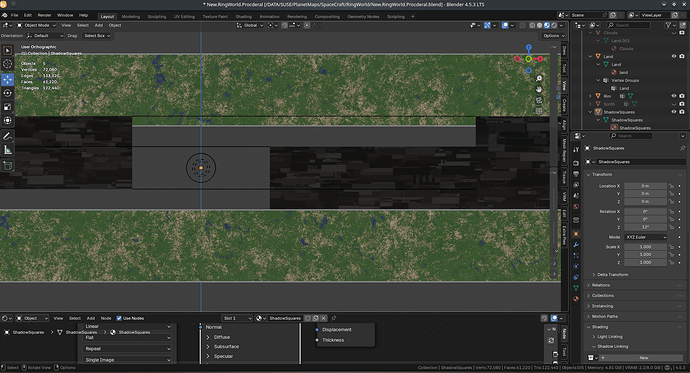
Task: Open the Object Data properties tab
Action: coord(576,288)
